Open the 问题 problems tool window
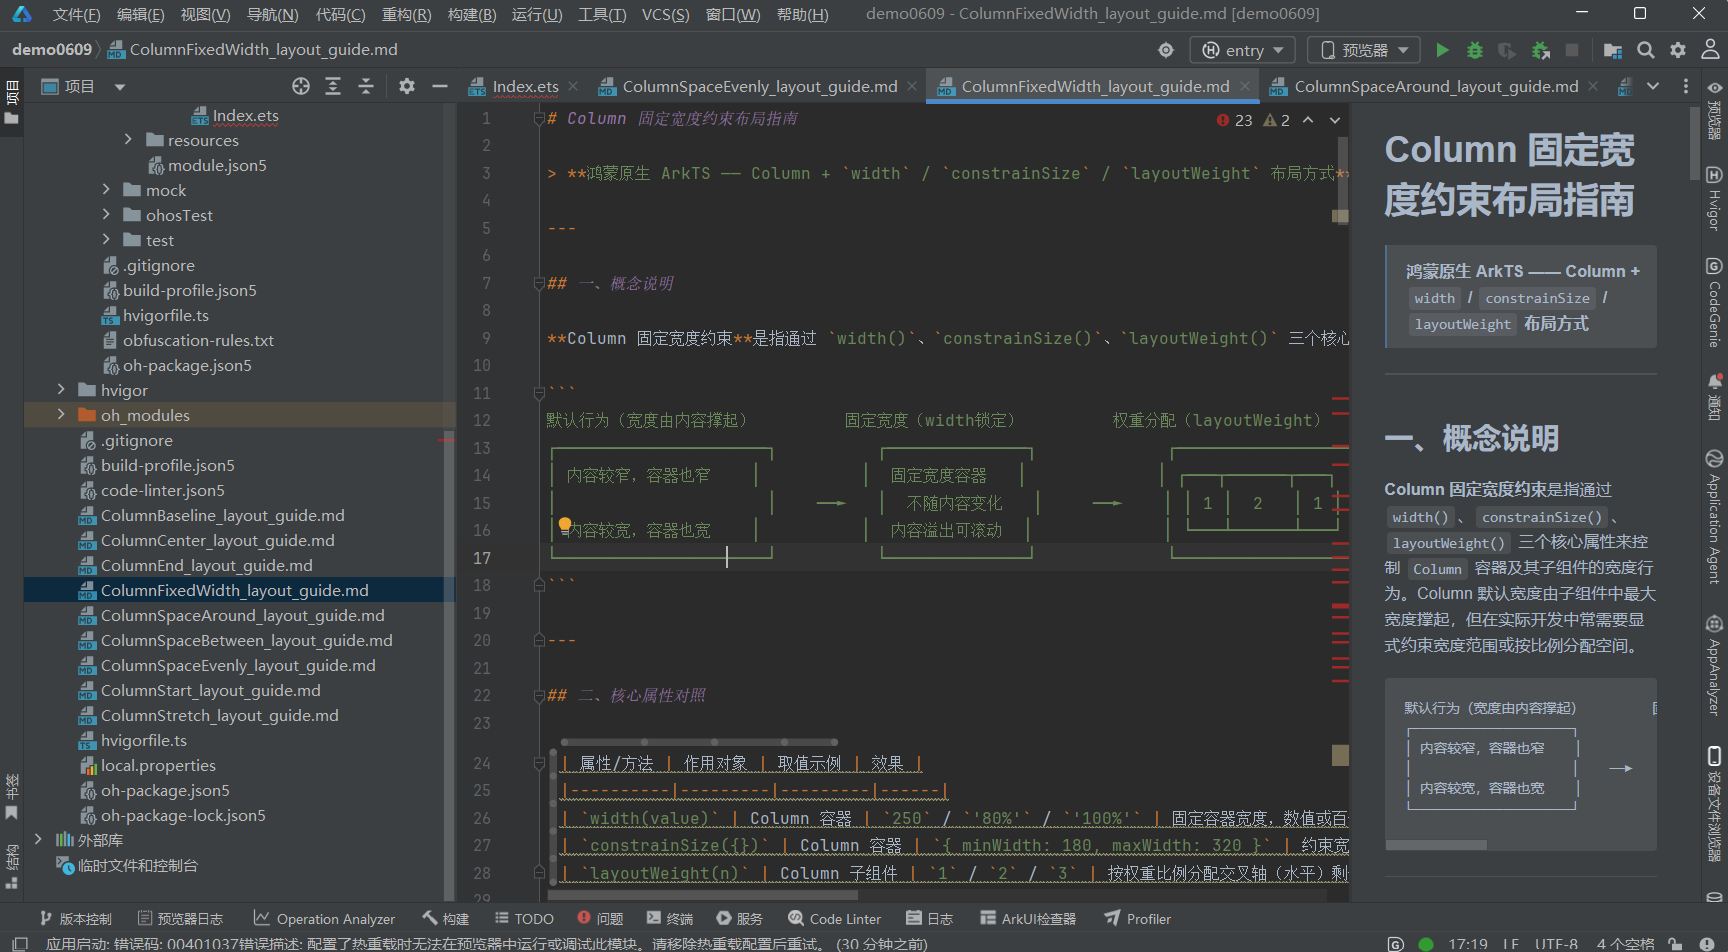 tap(600, 919)
